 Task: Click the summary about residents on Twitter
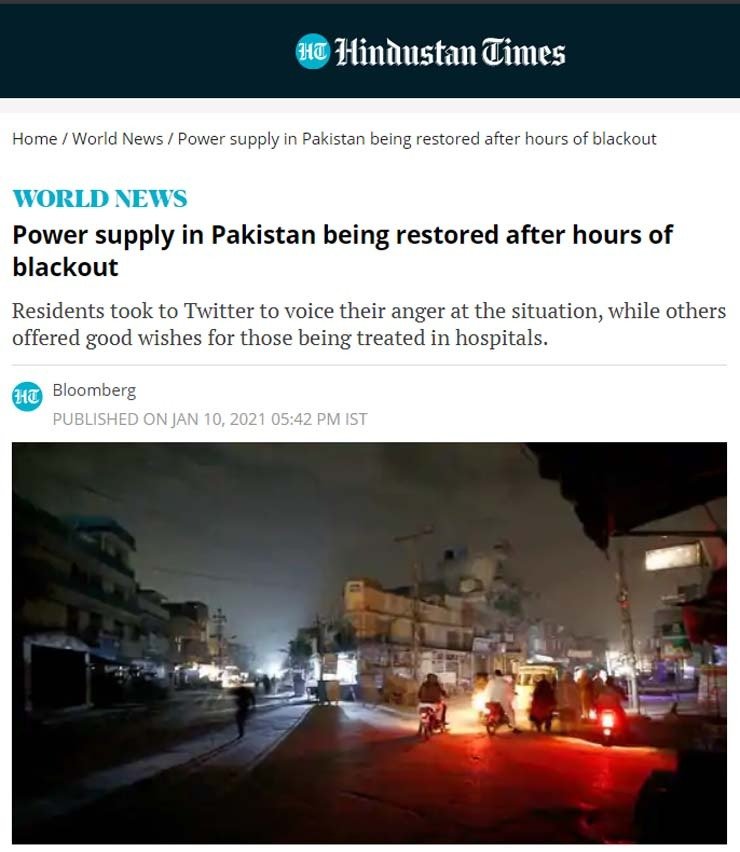[x=369, y=324]
